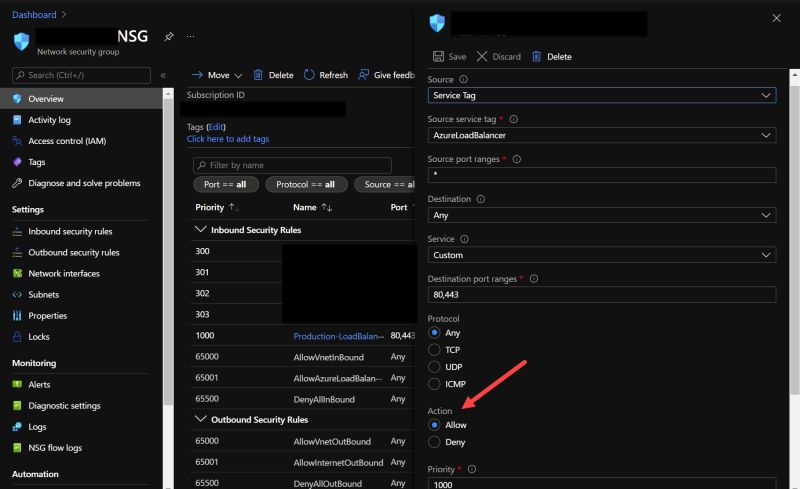Viewport: 800px width, 489px height.
Task: Click the Save disk icon in rule panel
Action: 438,56
